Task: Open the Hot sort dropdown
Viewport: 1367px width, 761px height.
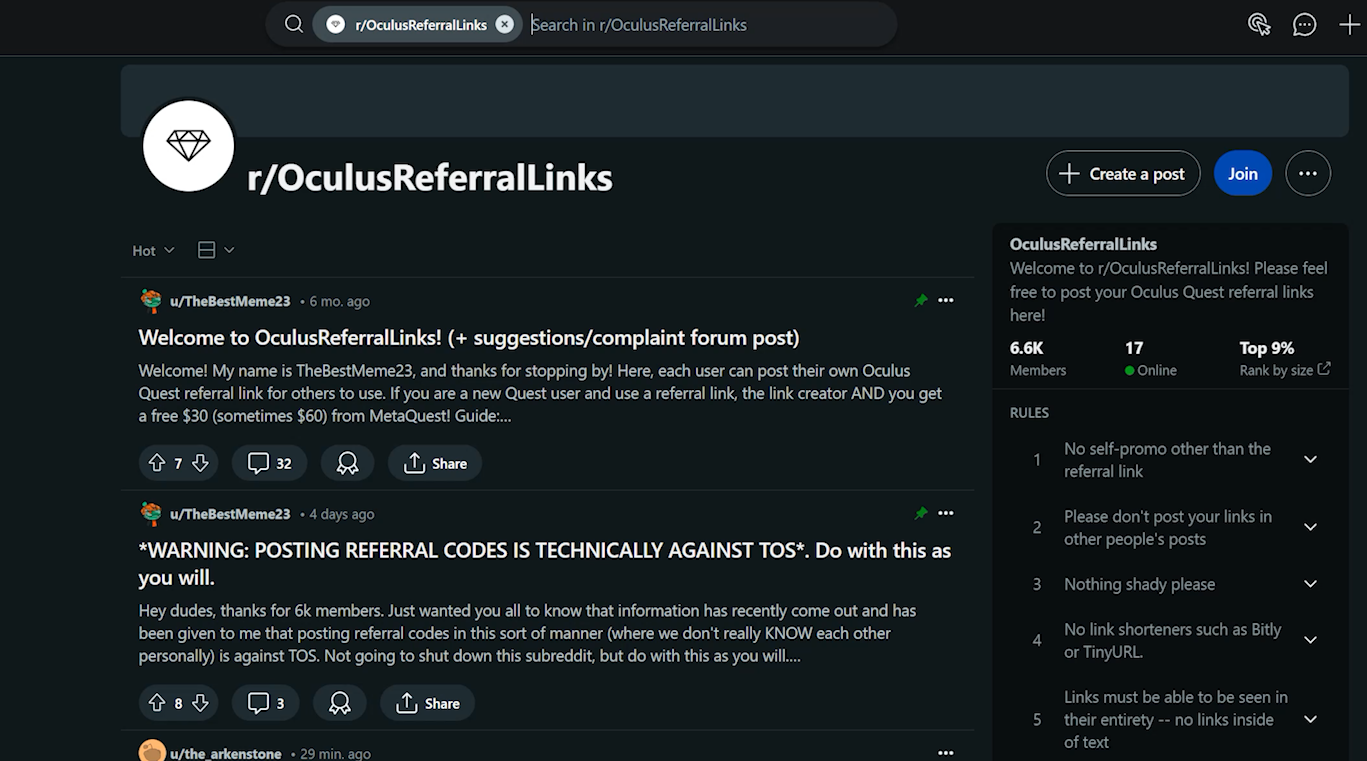Action: [x=153, y=250]
